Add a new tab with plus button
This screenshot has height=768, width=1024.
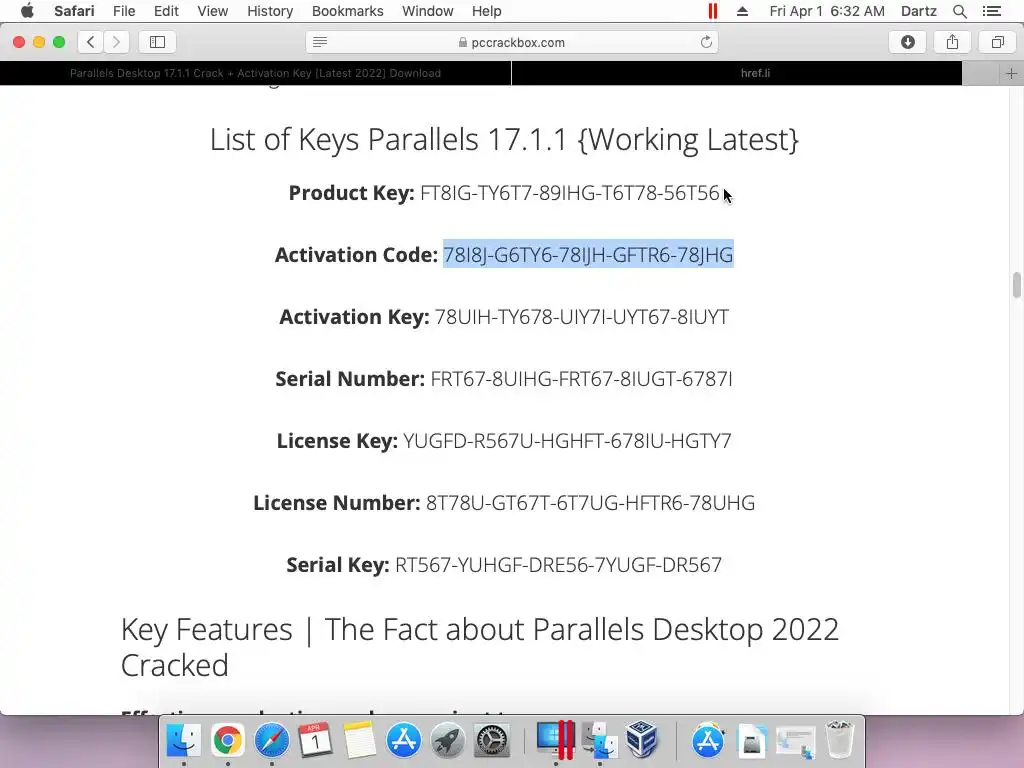[1011, 73]
